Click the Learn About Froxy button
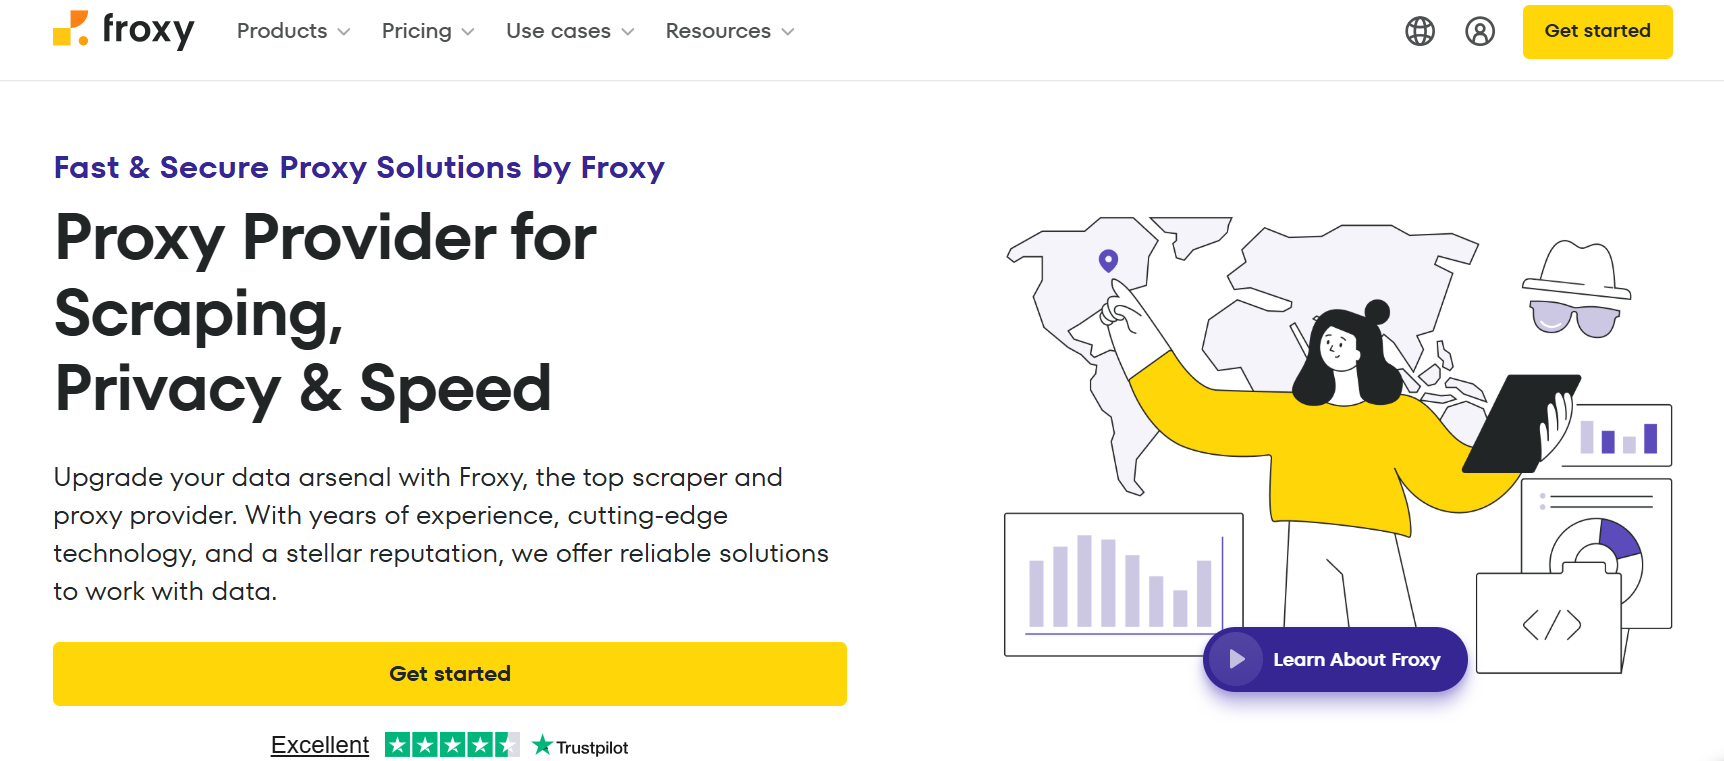This screenshot has height=761, width=1724. pyautogui.click(x=1335, y=659)
